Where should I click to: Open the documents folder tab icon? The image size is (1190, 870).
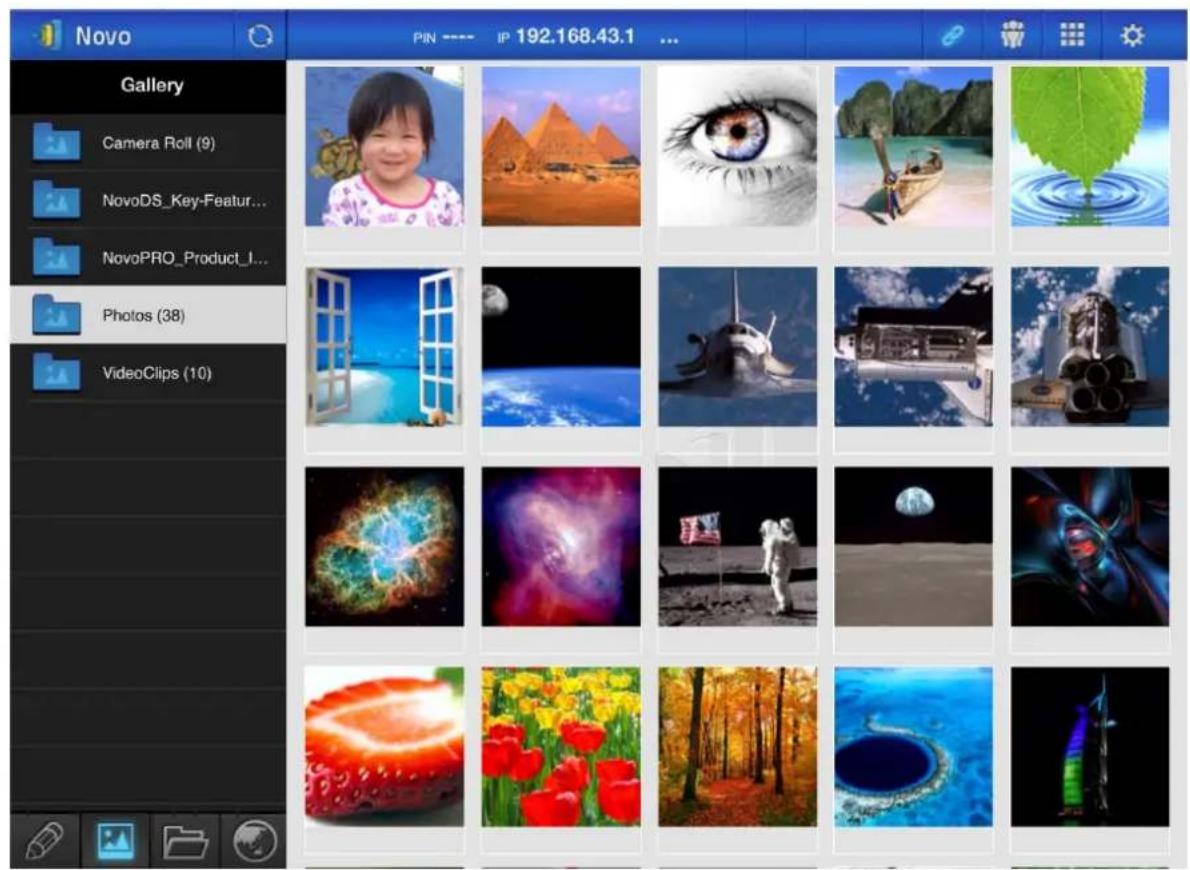click(x=185, y=842)
